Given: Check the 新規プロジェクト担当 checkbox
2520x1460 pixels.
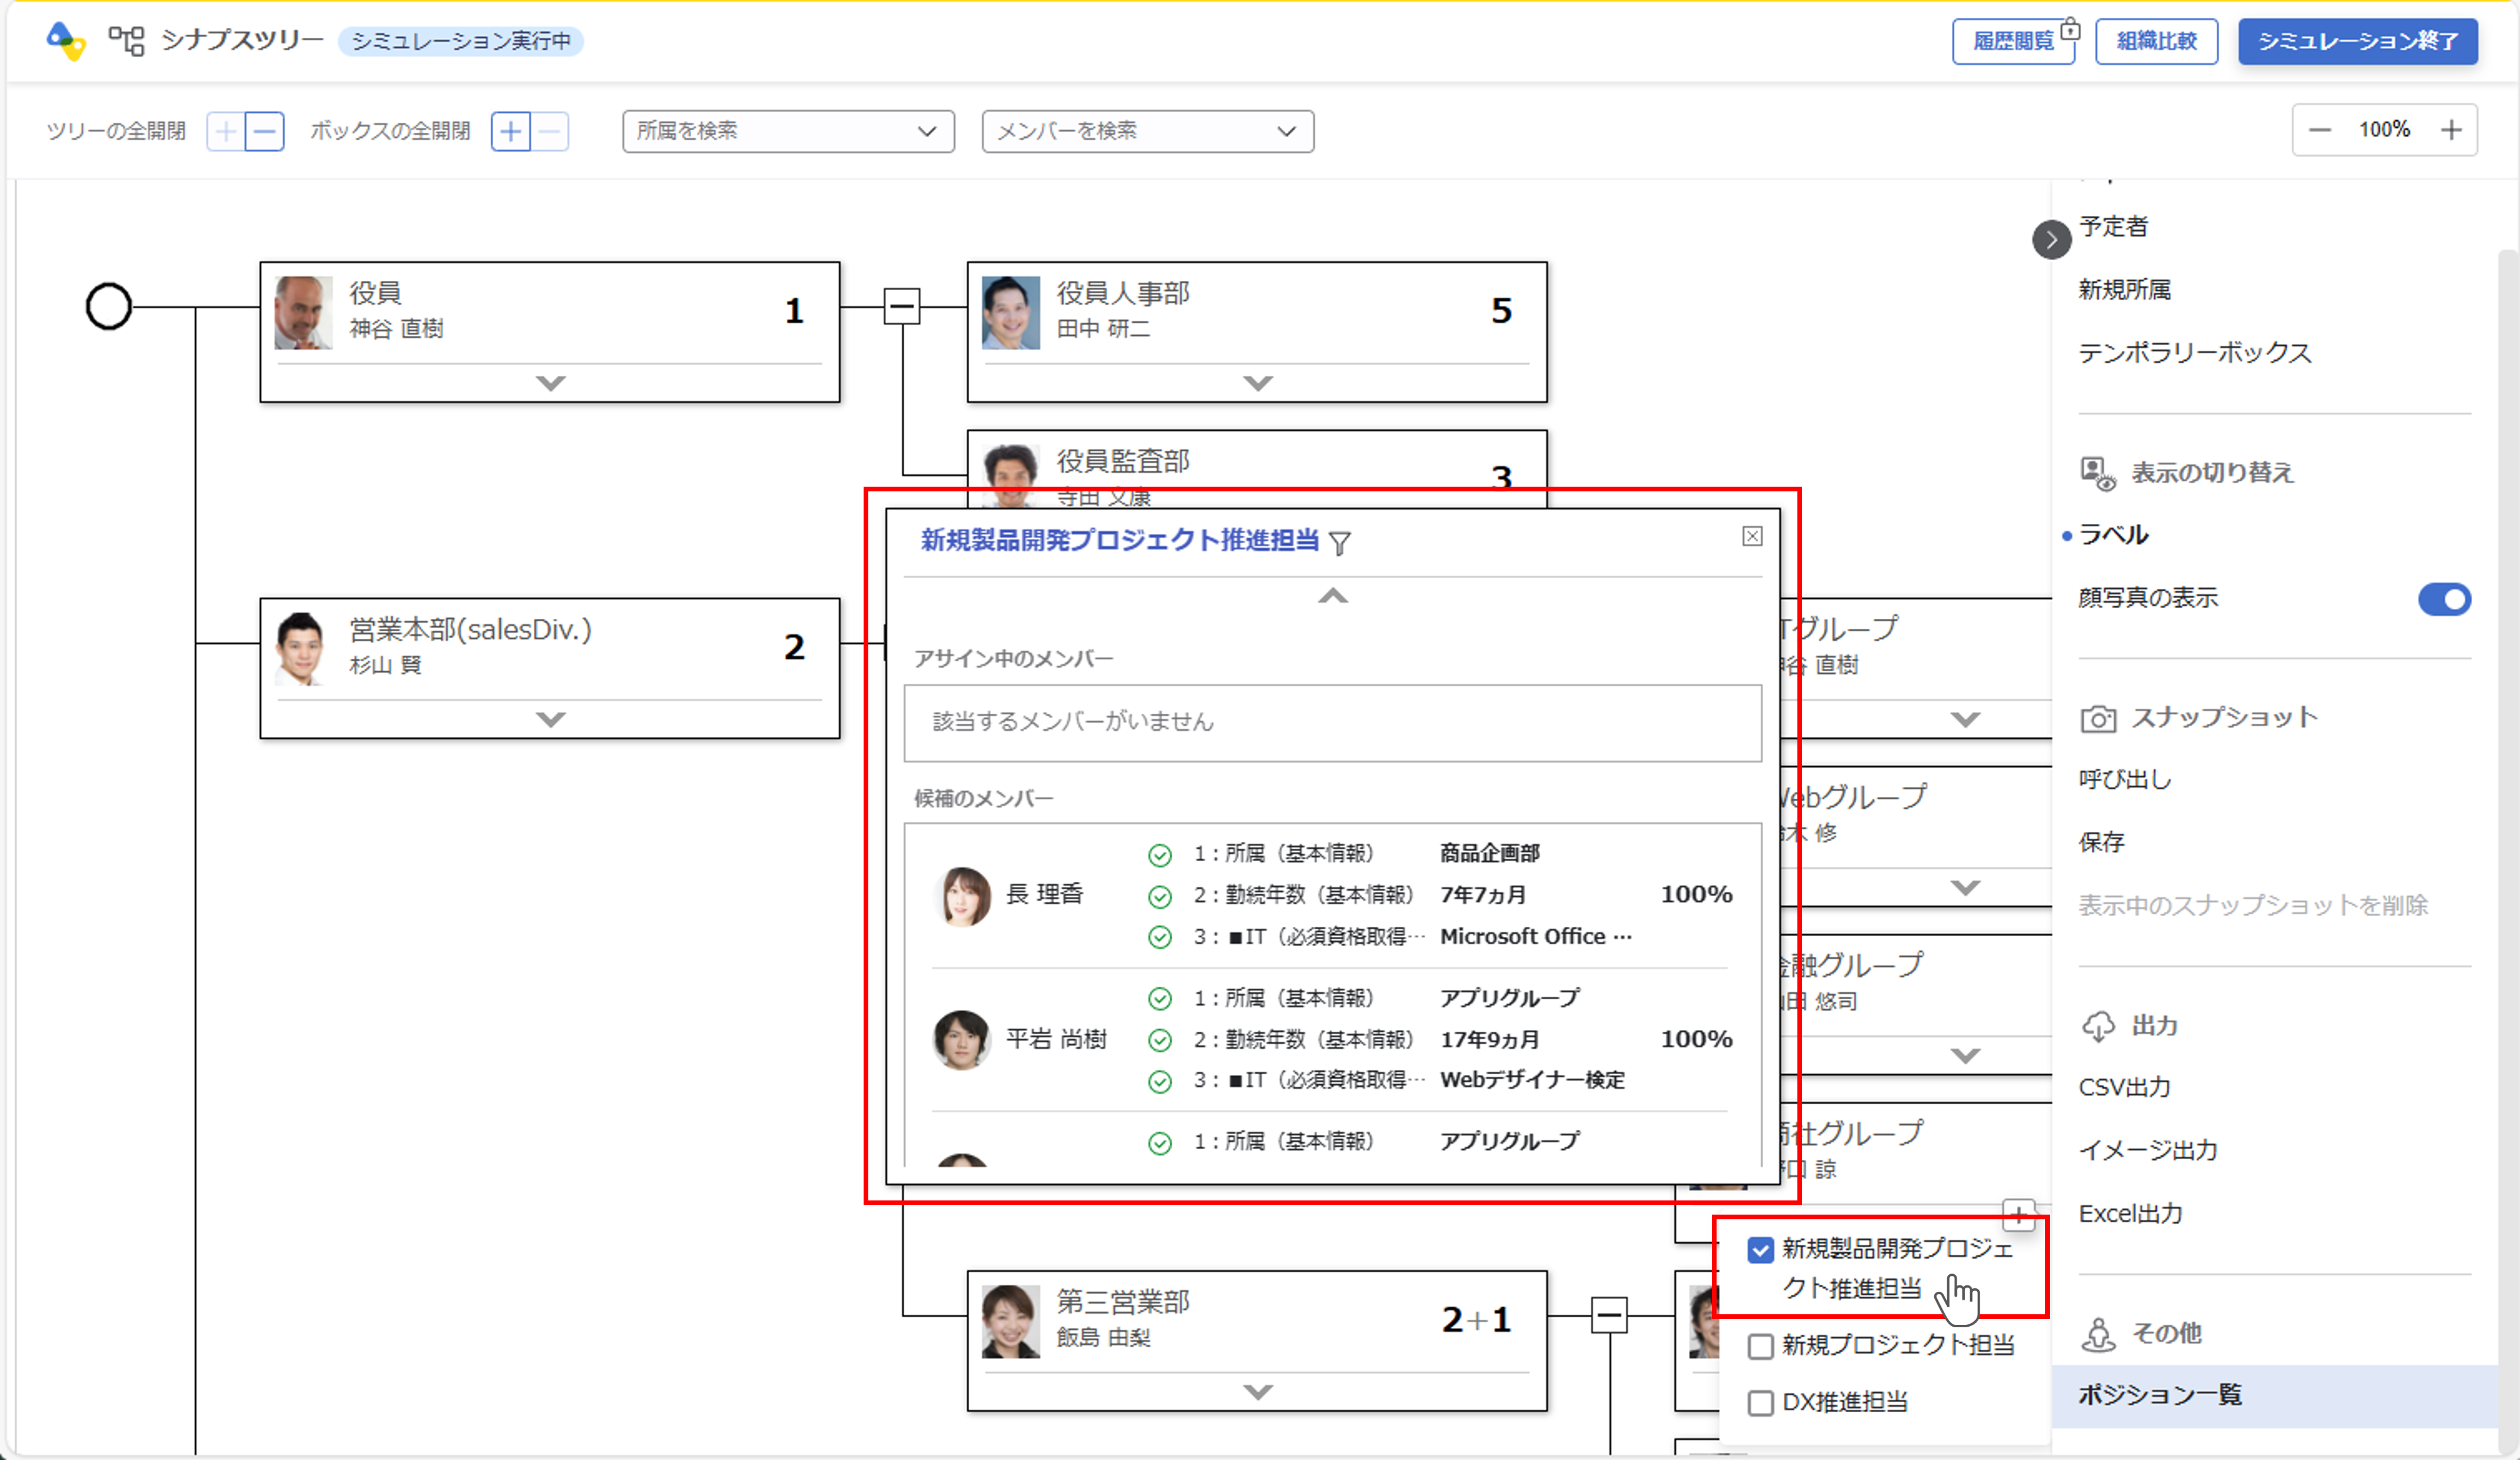Looking at the screenshot, I should (1760, 1346).
